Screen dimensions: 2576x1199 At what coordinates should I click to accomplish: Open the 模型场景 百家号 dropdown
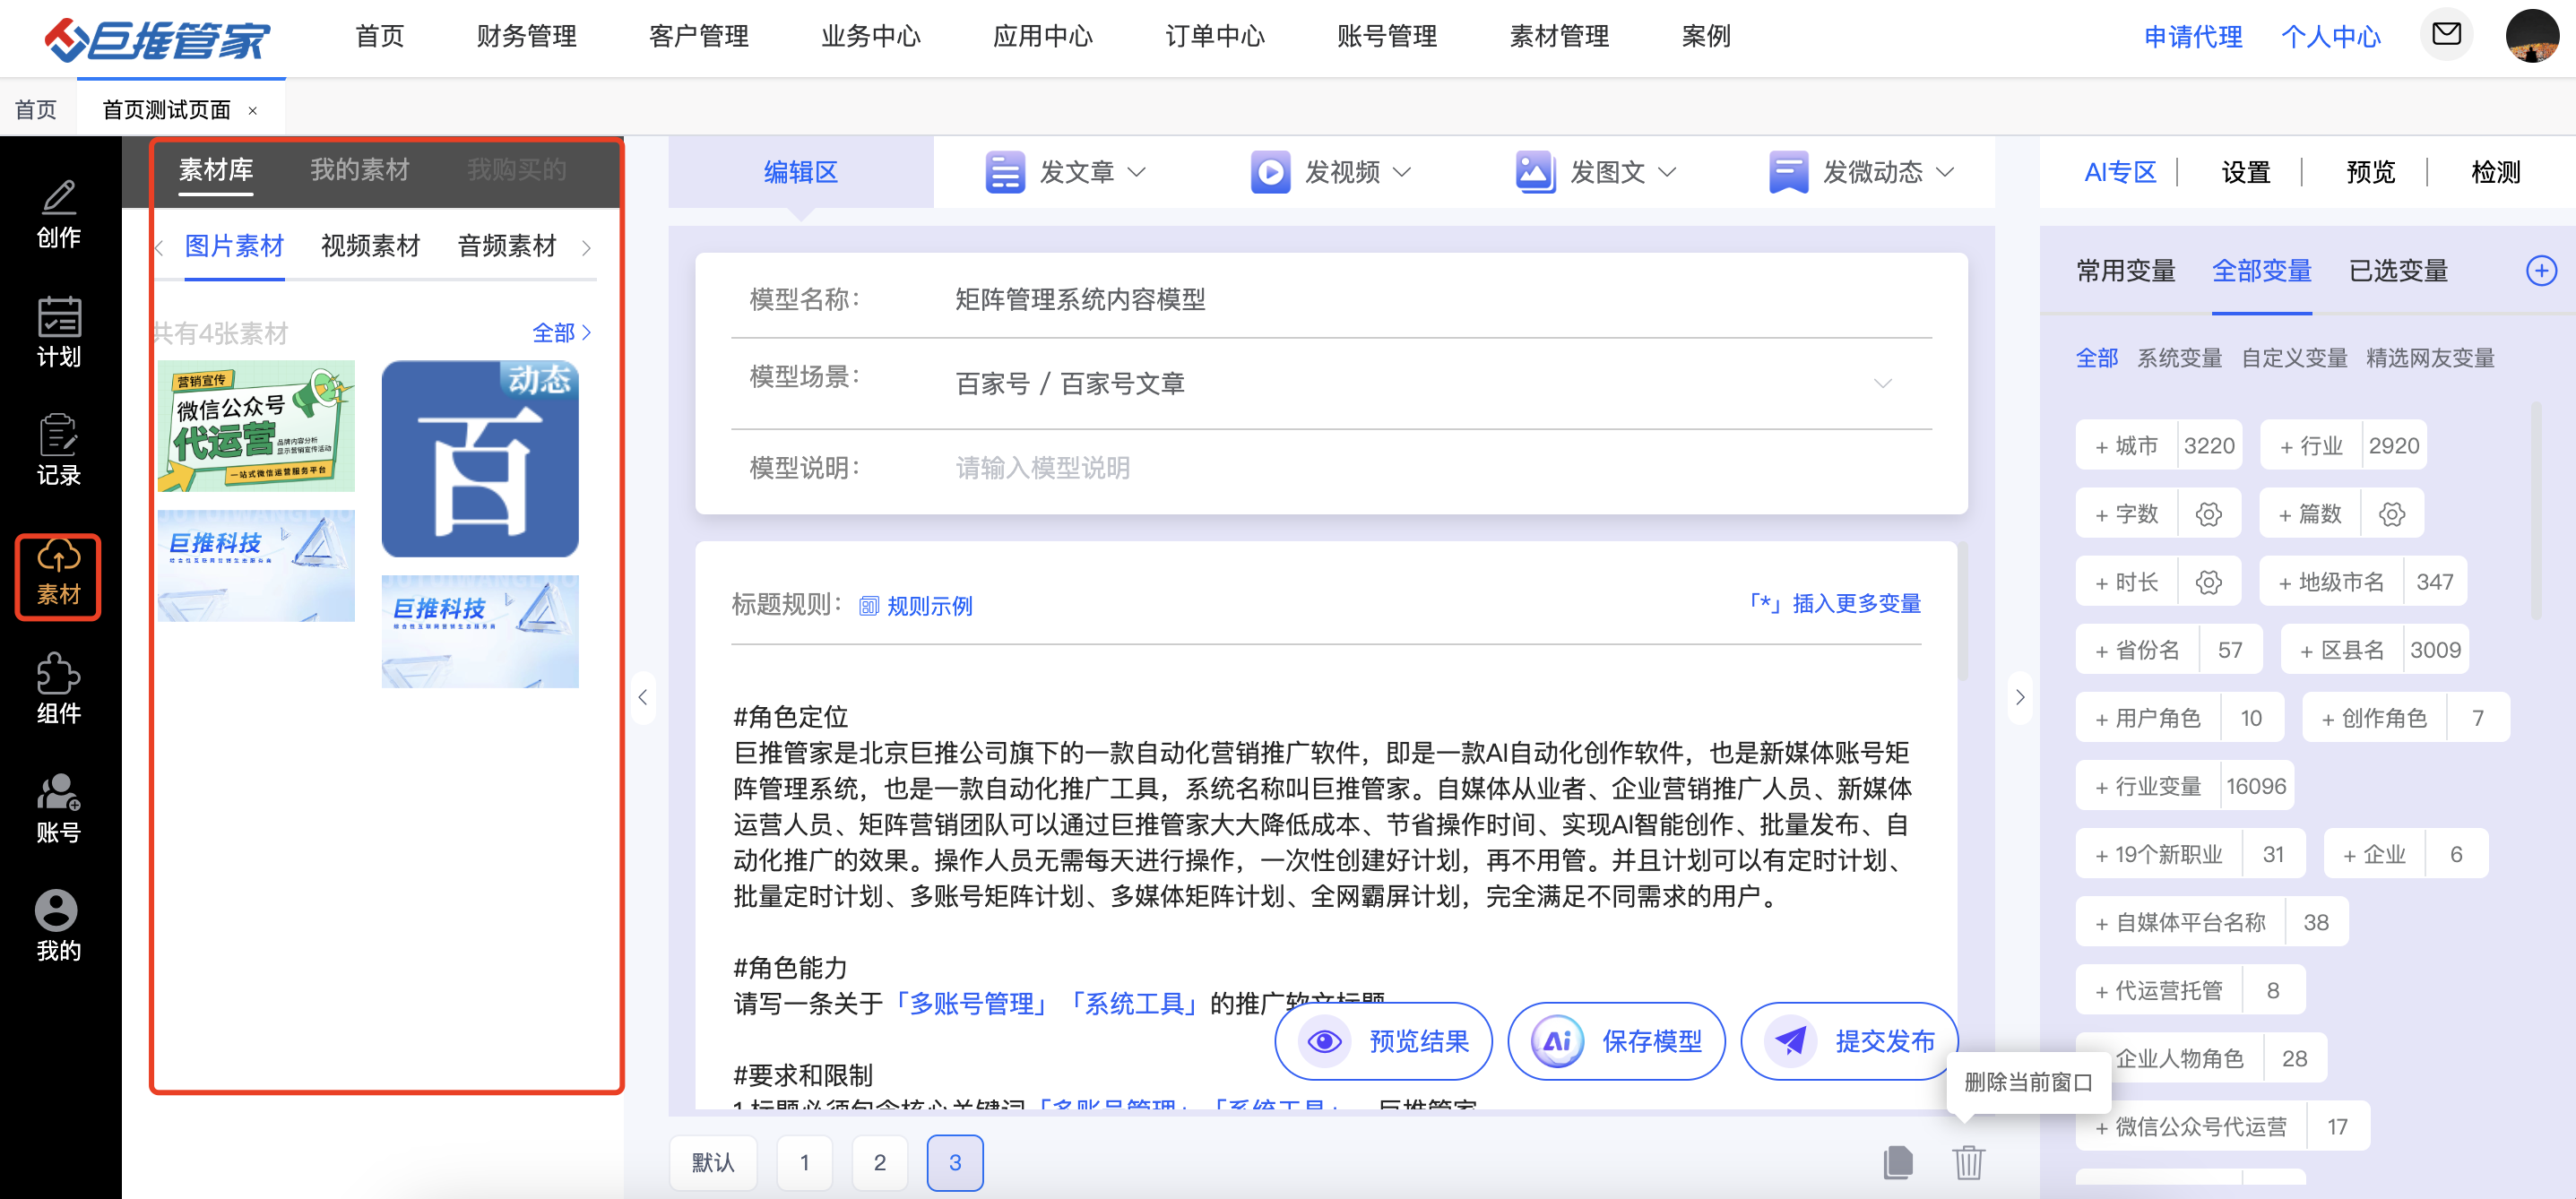coord(1881,384)
